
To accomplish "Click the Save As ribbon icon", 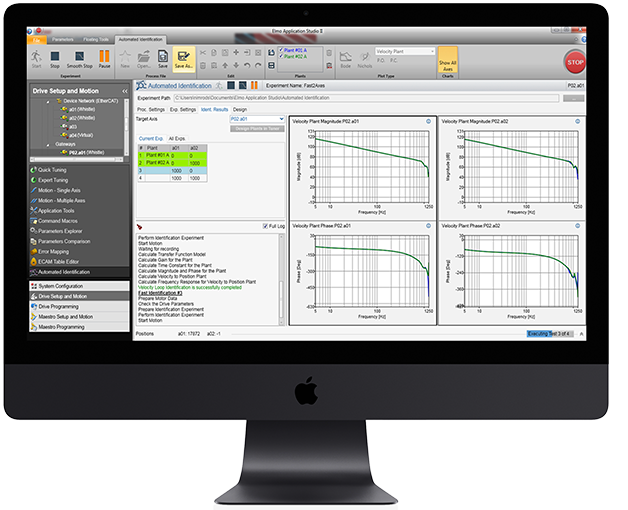I will [x=184, y=59].
